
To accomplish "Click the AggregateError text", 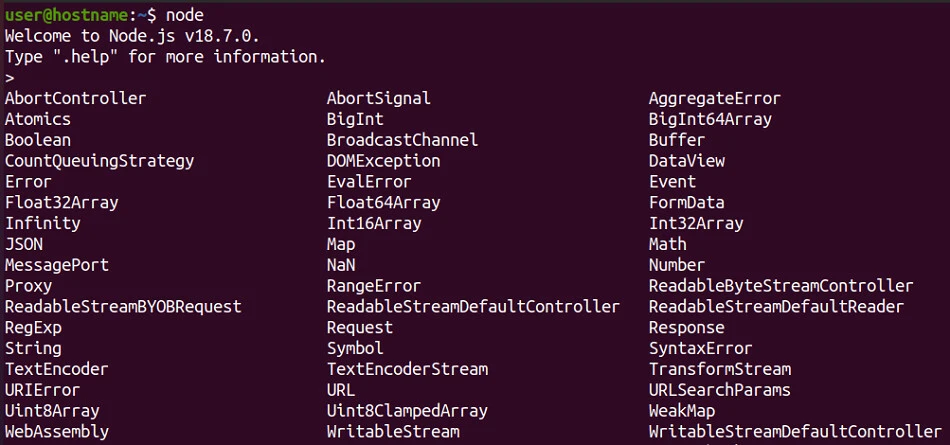I will 714,98.
